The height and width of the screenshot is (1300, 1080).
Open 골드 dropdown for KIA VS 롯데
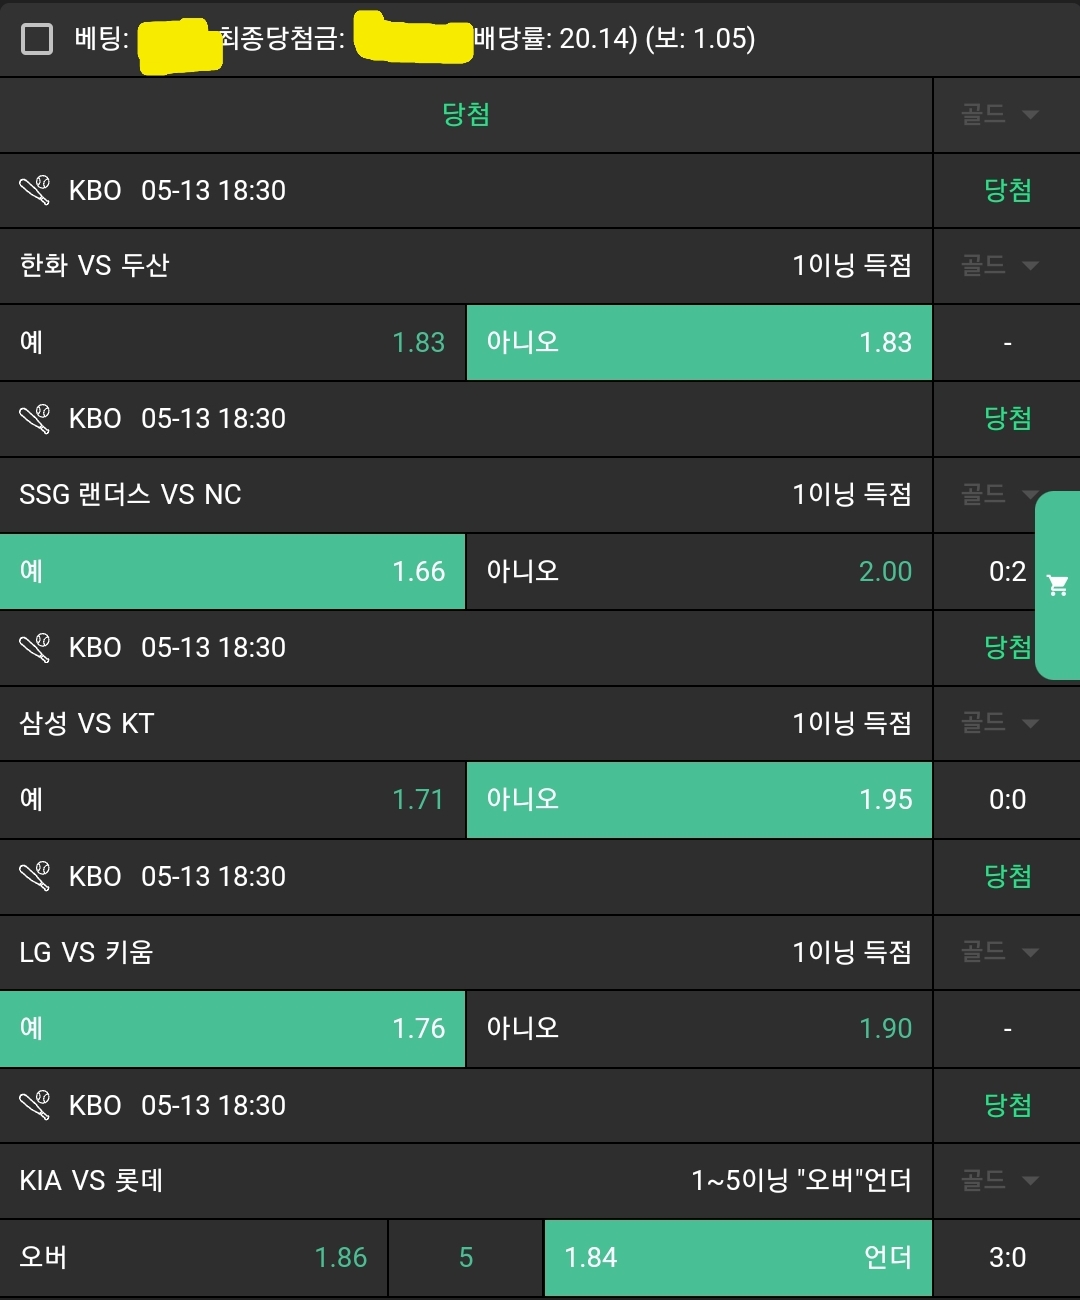pyautogui.click(x=1001, y=1181)
